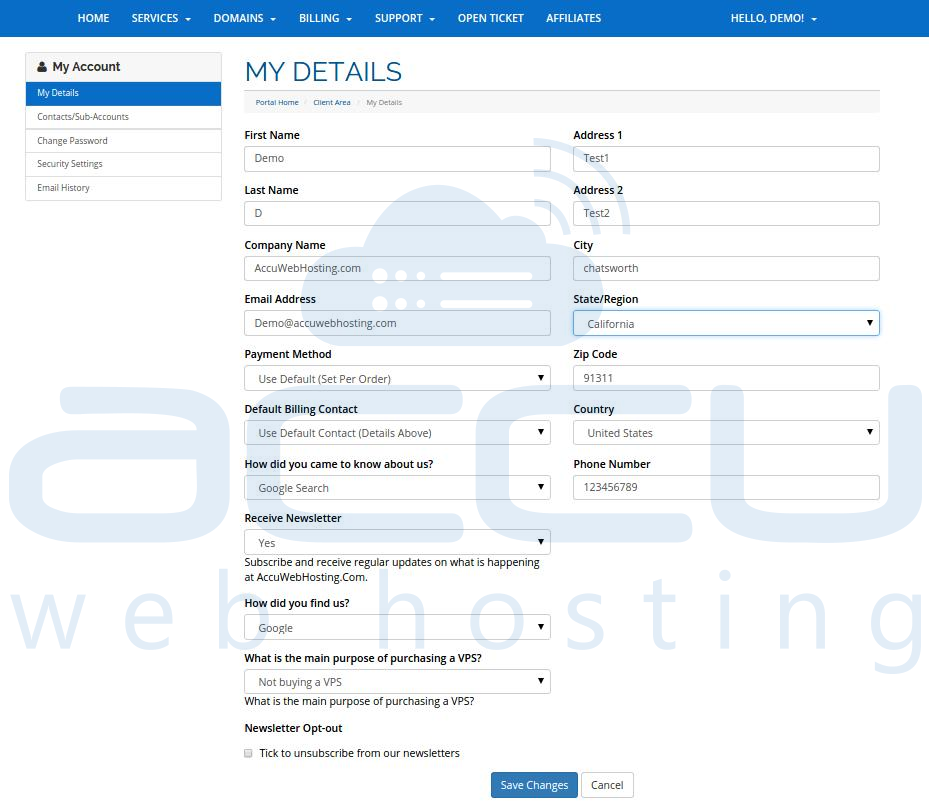Go to HOME in the navigation bar
This screenshot has width=929, height=812.
tap(93, 18)
